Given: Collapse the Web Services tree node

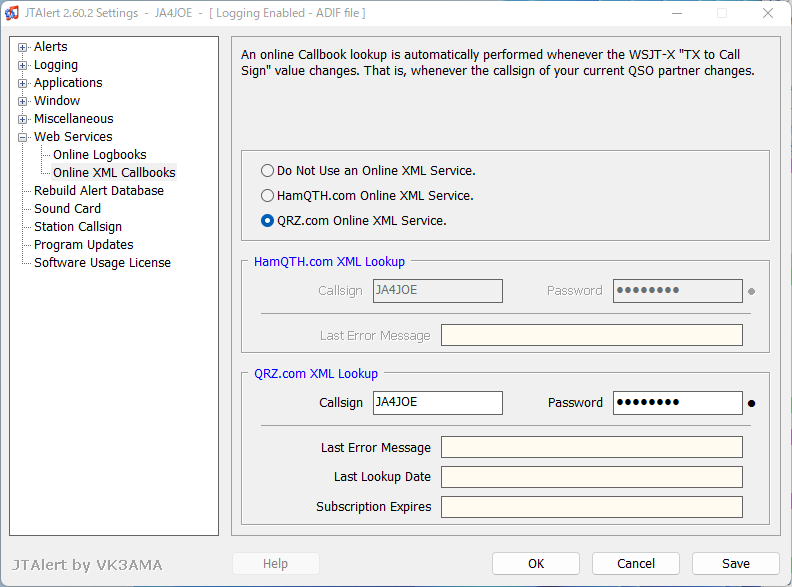Looking at the screenshot, I should (x=22, y=137).
